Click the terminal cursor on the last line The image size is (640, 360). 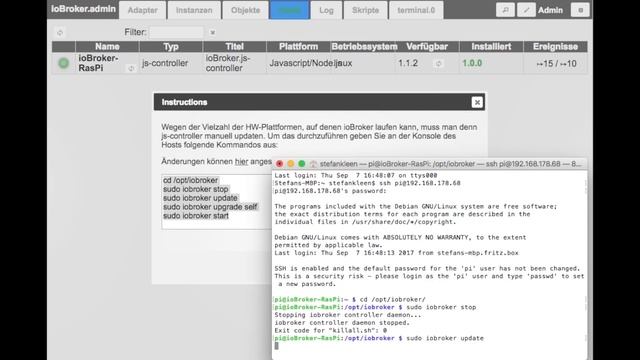coord(277,346)
